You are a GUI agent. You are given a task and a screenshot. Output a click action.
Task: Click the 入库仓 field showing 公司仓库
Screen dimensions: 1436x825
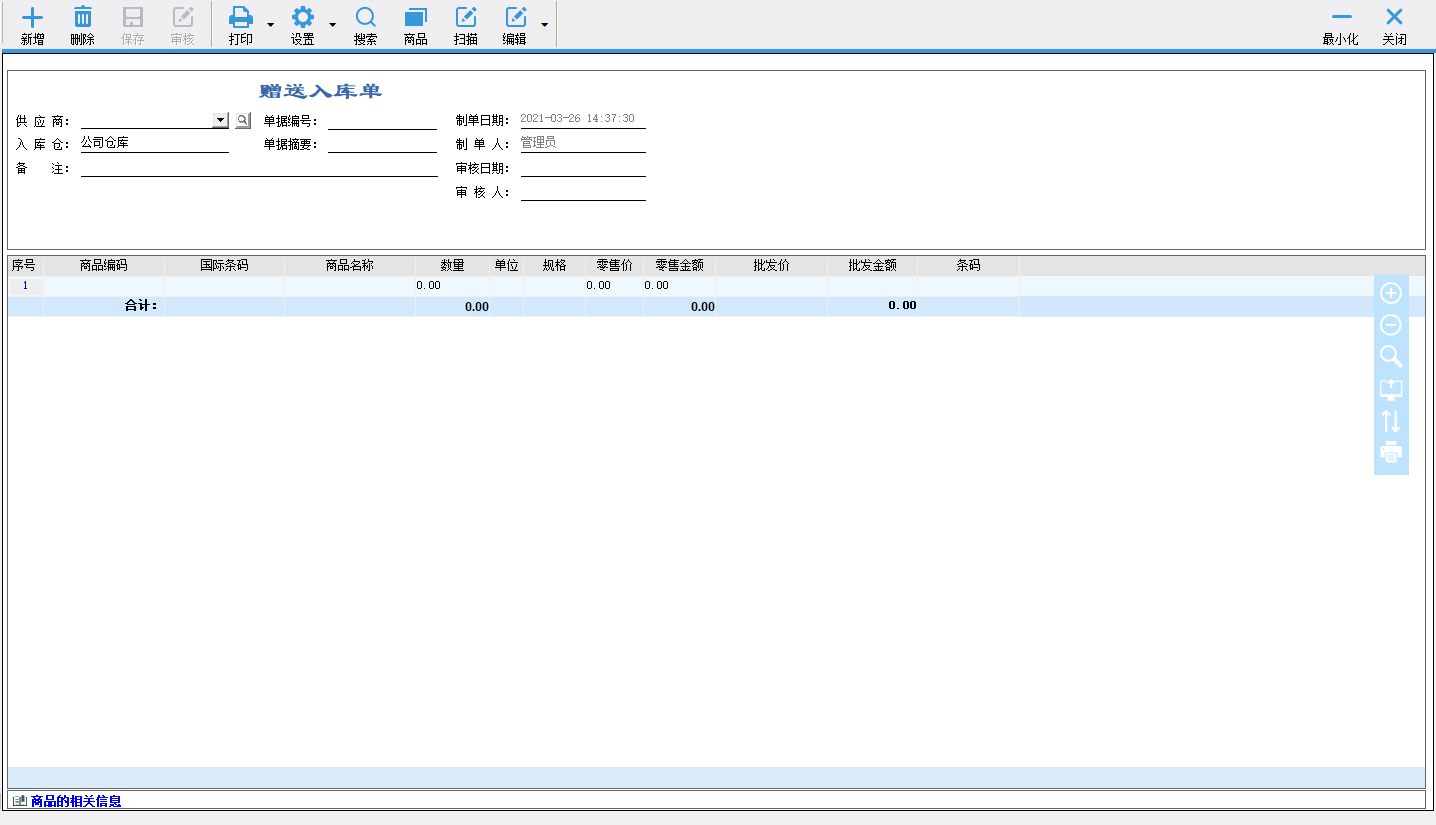tap(155, 143)
